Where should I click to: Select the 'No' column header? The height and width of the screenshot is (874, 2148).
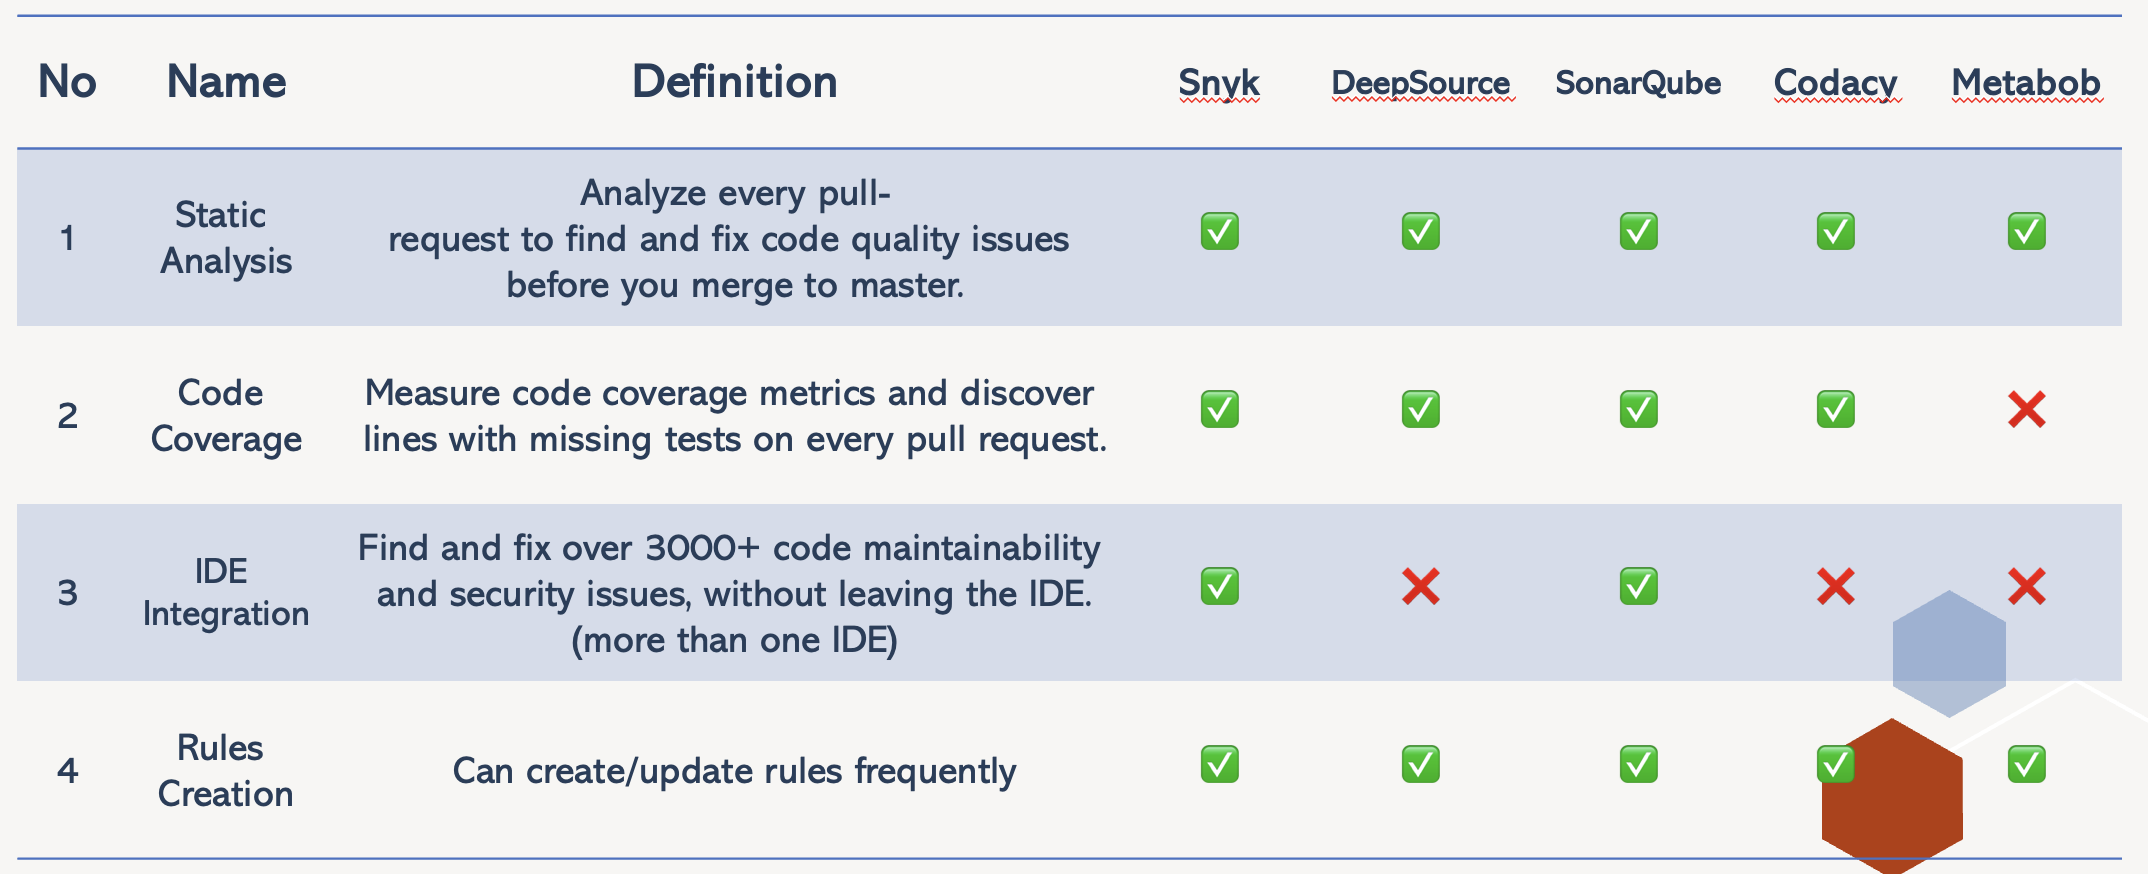click(x=67, y=82)
